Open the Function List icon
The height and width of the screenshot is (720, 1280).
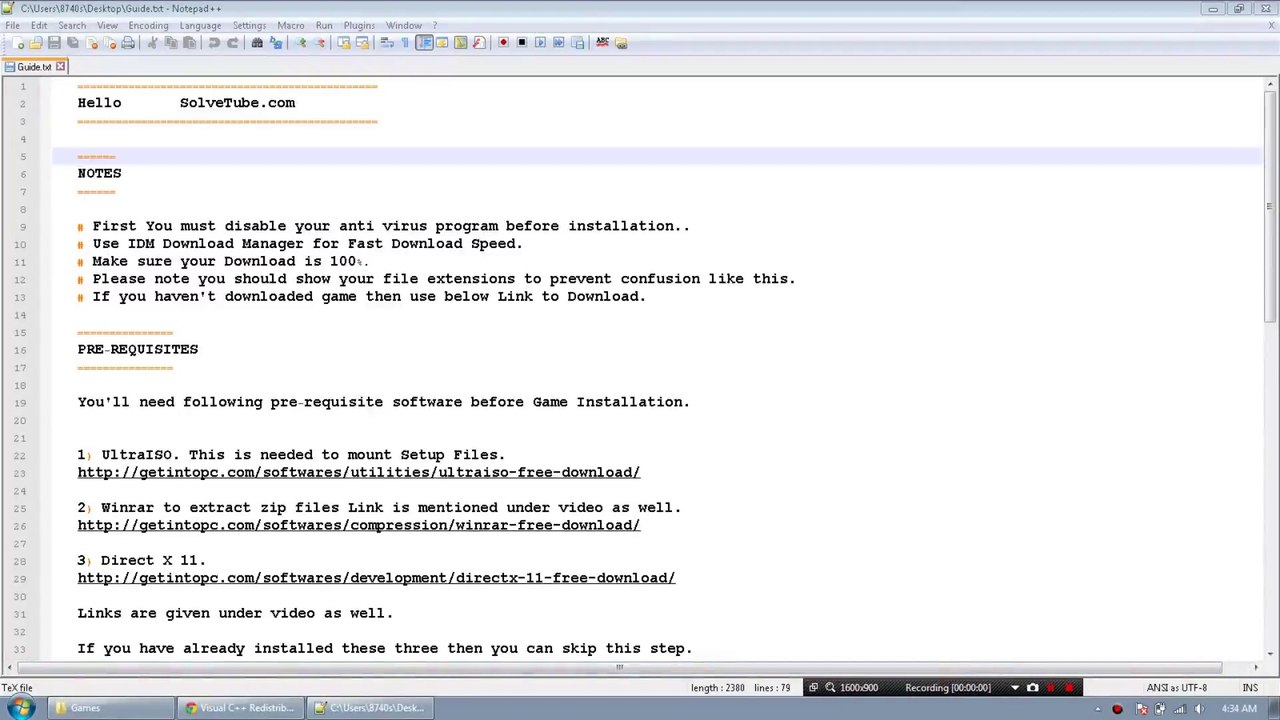pyautogui.click(x=479, y=43)
